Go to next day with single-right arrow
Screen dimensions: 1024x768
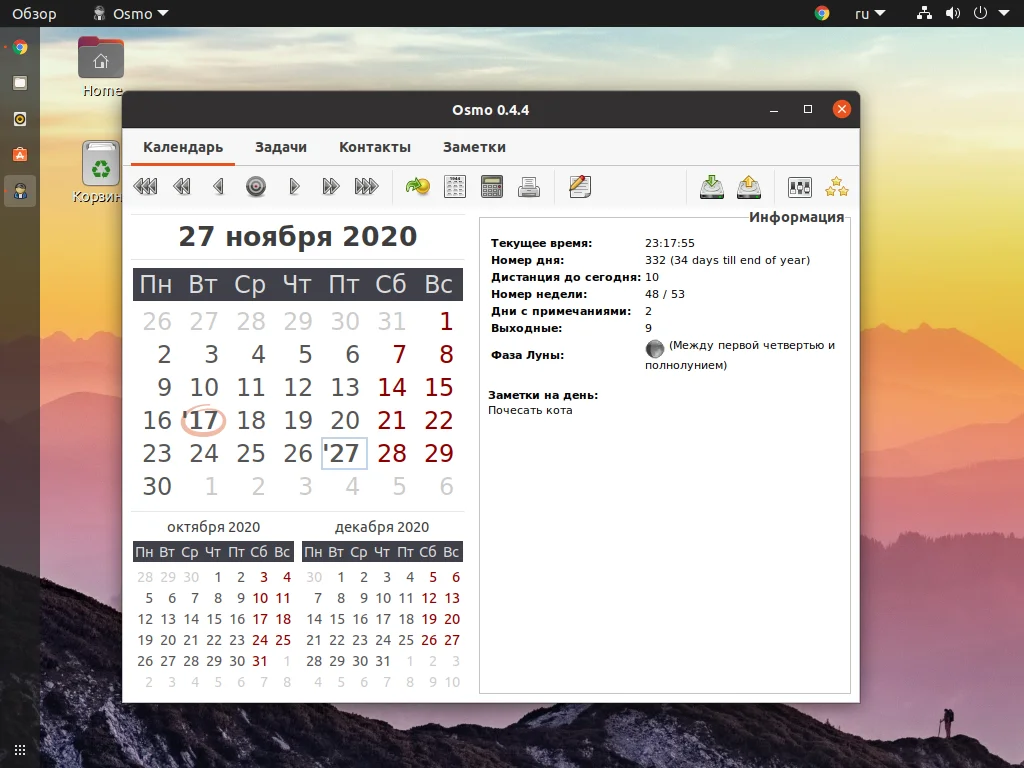pyautogui.click(x=294, y=187)
